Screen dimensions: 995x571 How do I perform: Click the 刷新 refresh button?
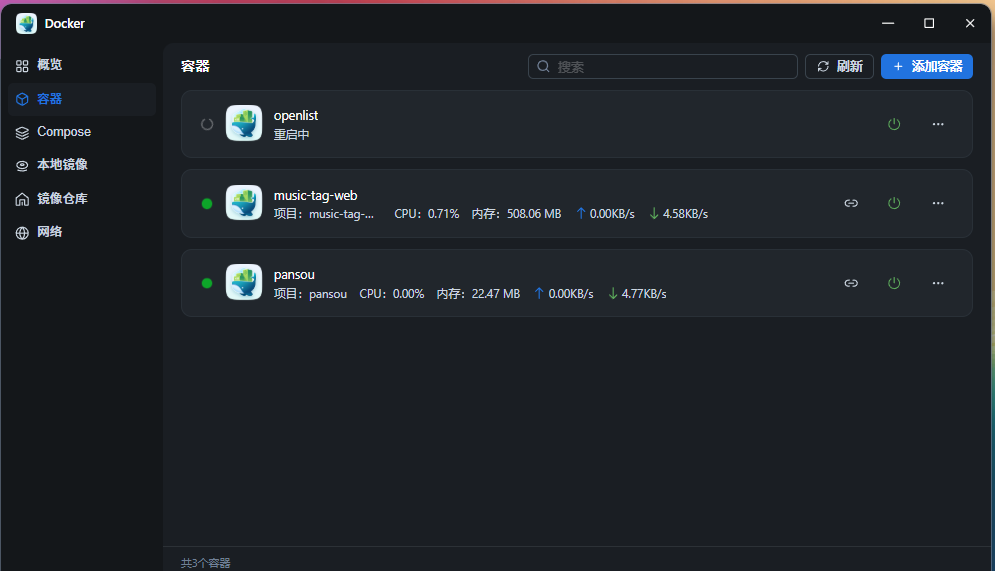tap(839, 67)
